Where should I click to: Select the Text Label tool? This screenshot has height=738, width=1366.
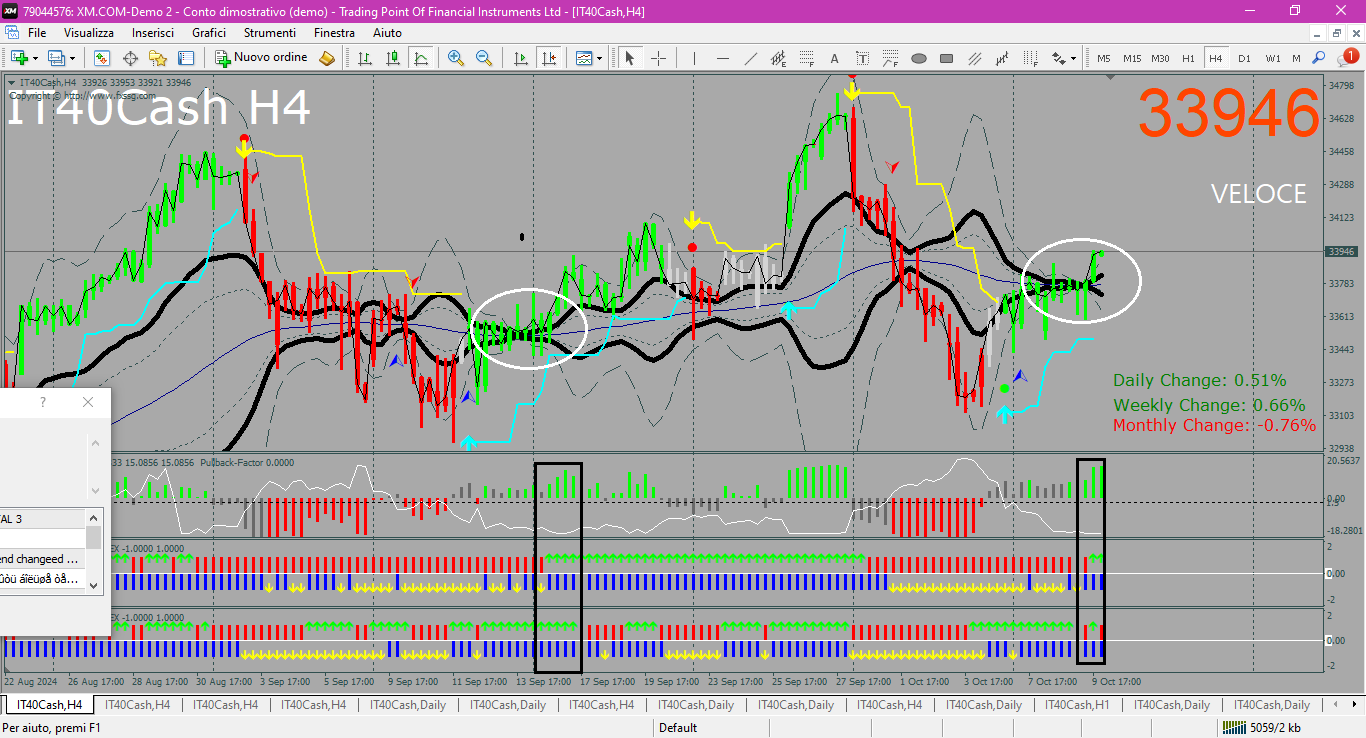(862, 58)
